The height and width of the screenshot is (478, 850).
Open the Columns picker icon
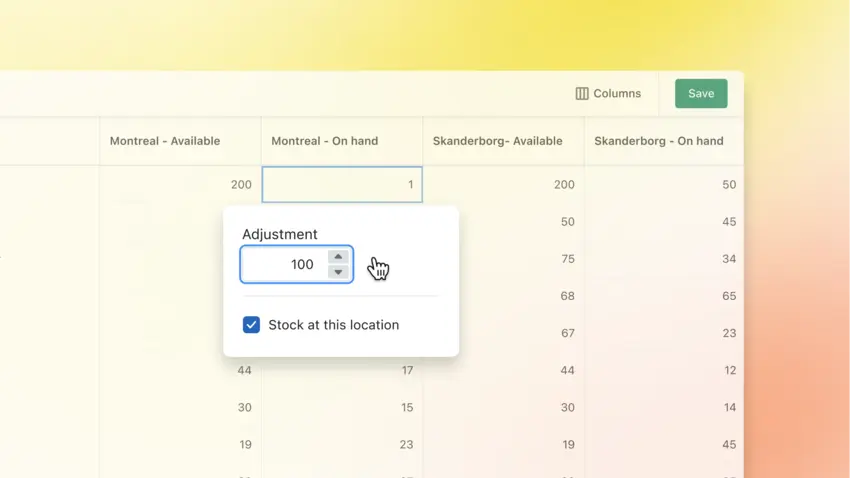tap(582, 94)
